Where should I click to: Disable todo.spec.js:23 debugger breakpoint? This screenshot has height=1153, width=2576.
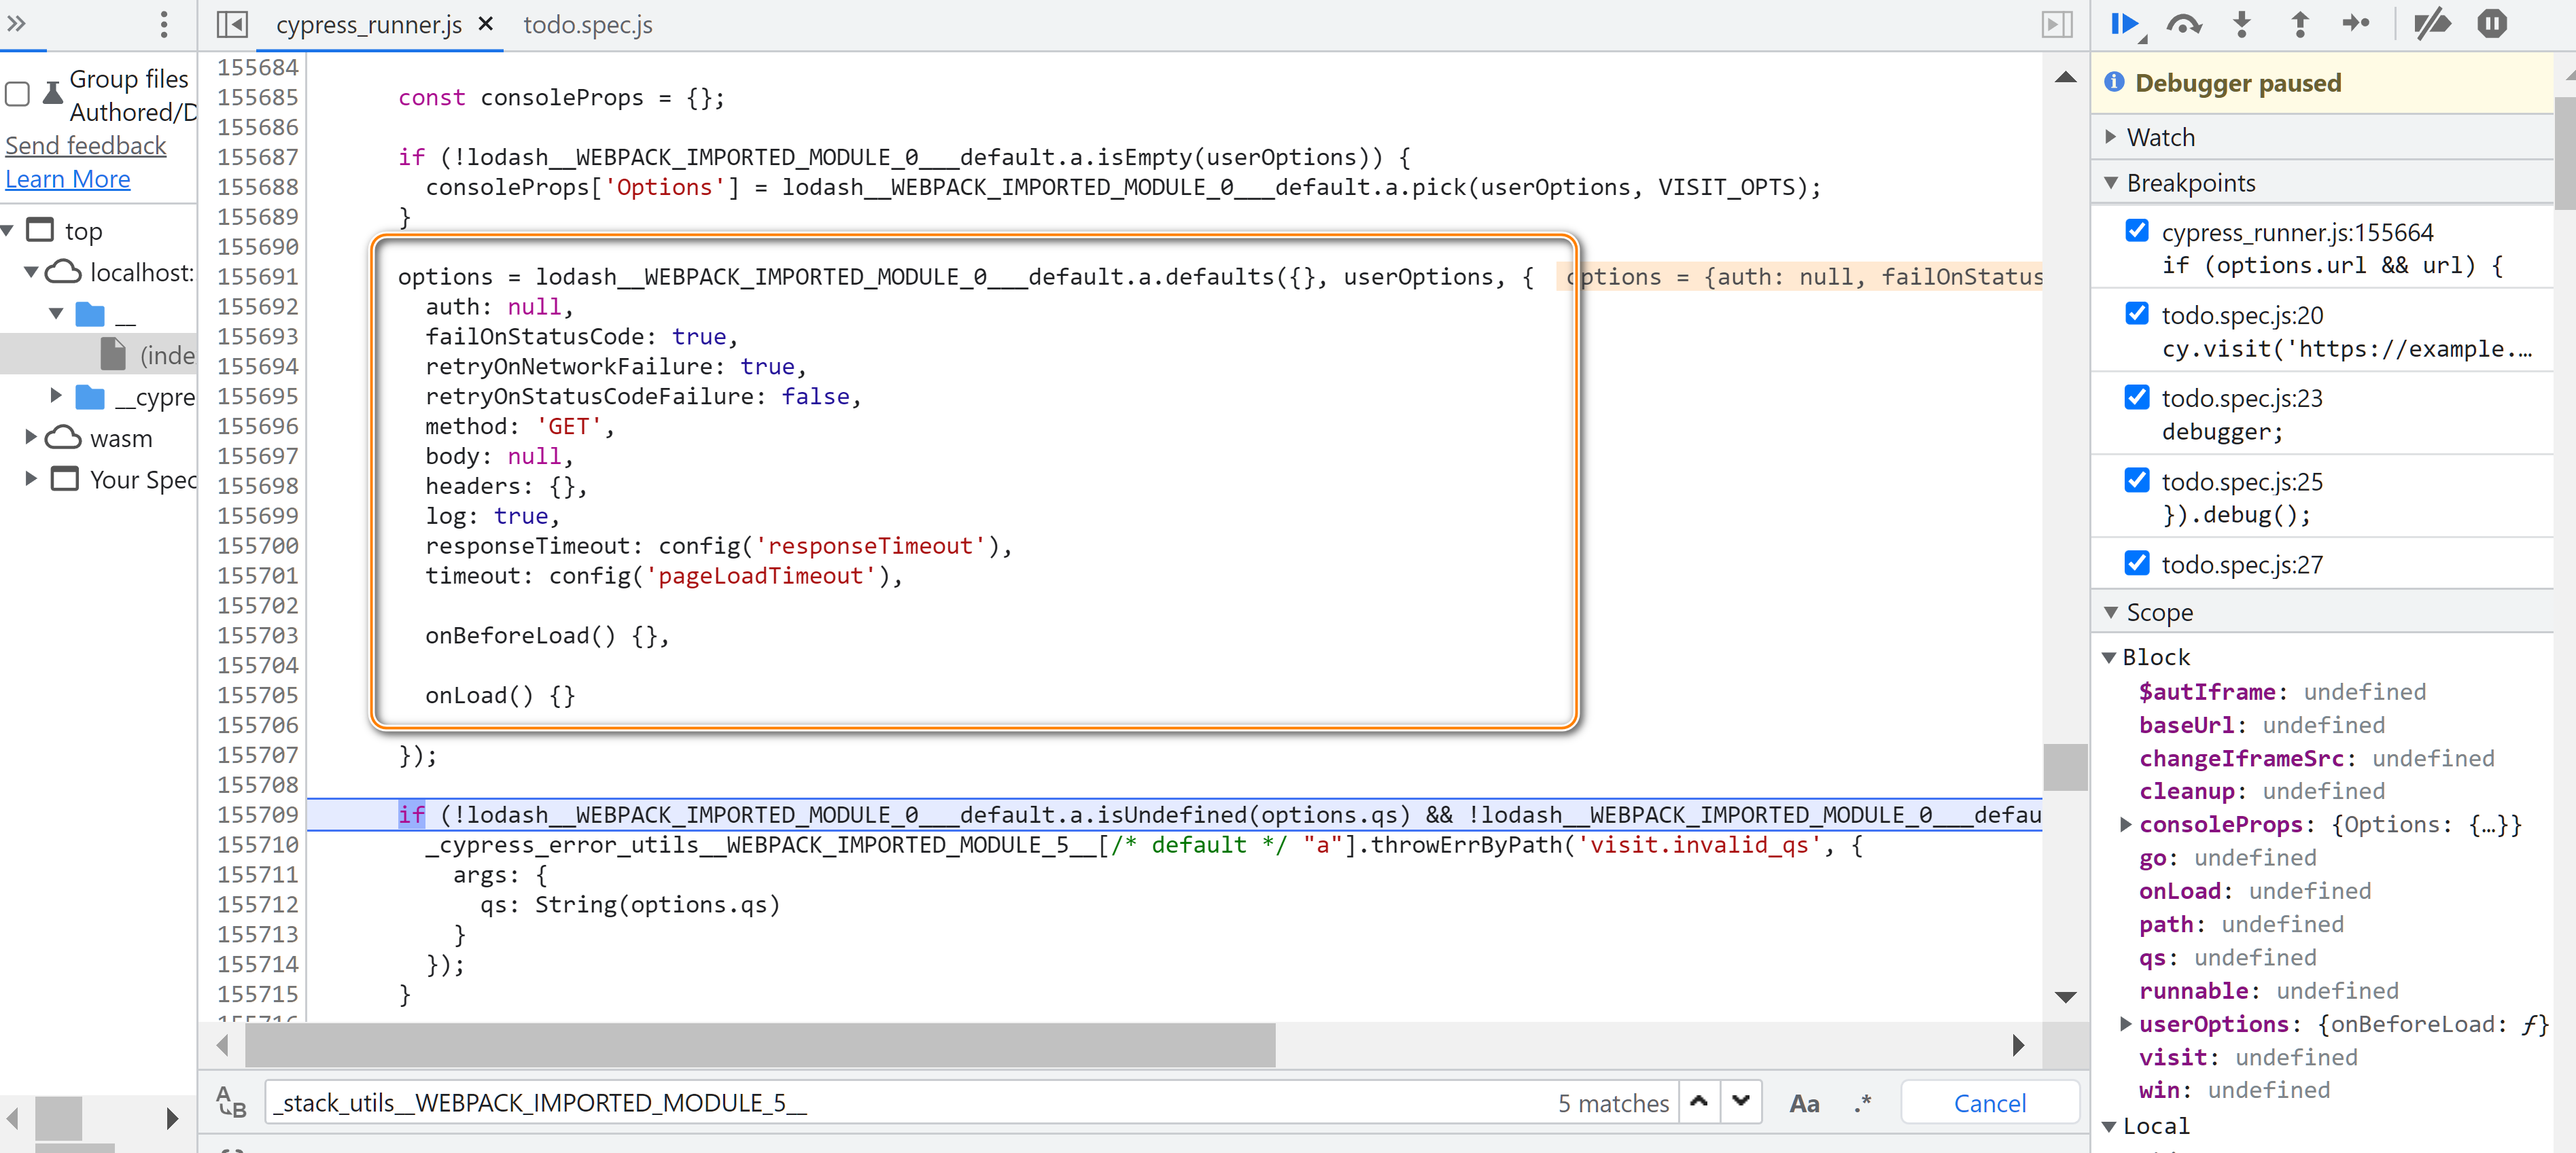click(x=2137, y=397)
